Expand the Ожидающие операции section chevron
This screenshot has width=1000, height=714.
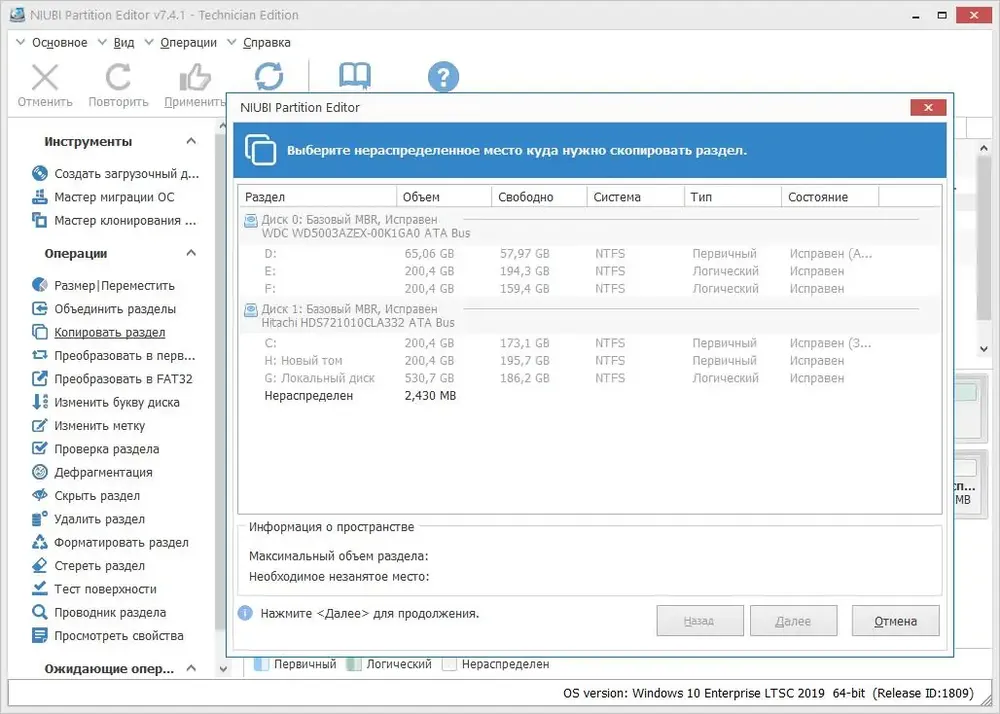click(x=191, y=668)
